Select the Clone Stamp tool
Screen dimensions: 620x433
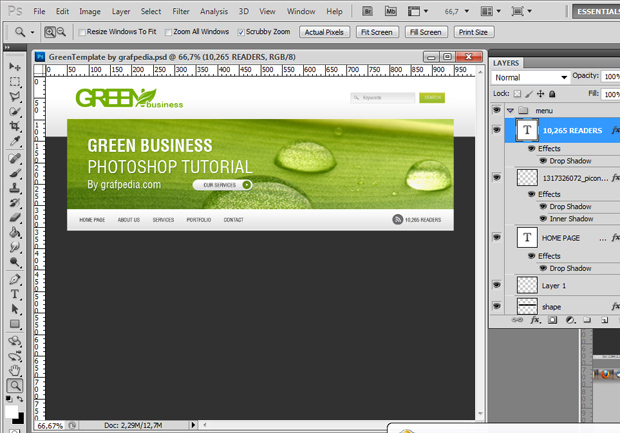[15, 188]
